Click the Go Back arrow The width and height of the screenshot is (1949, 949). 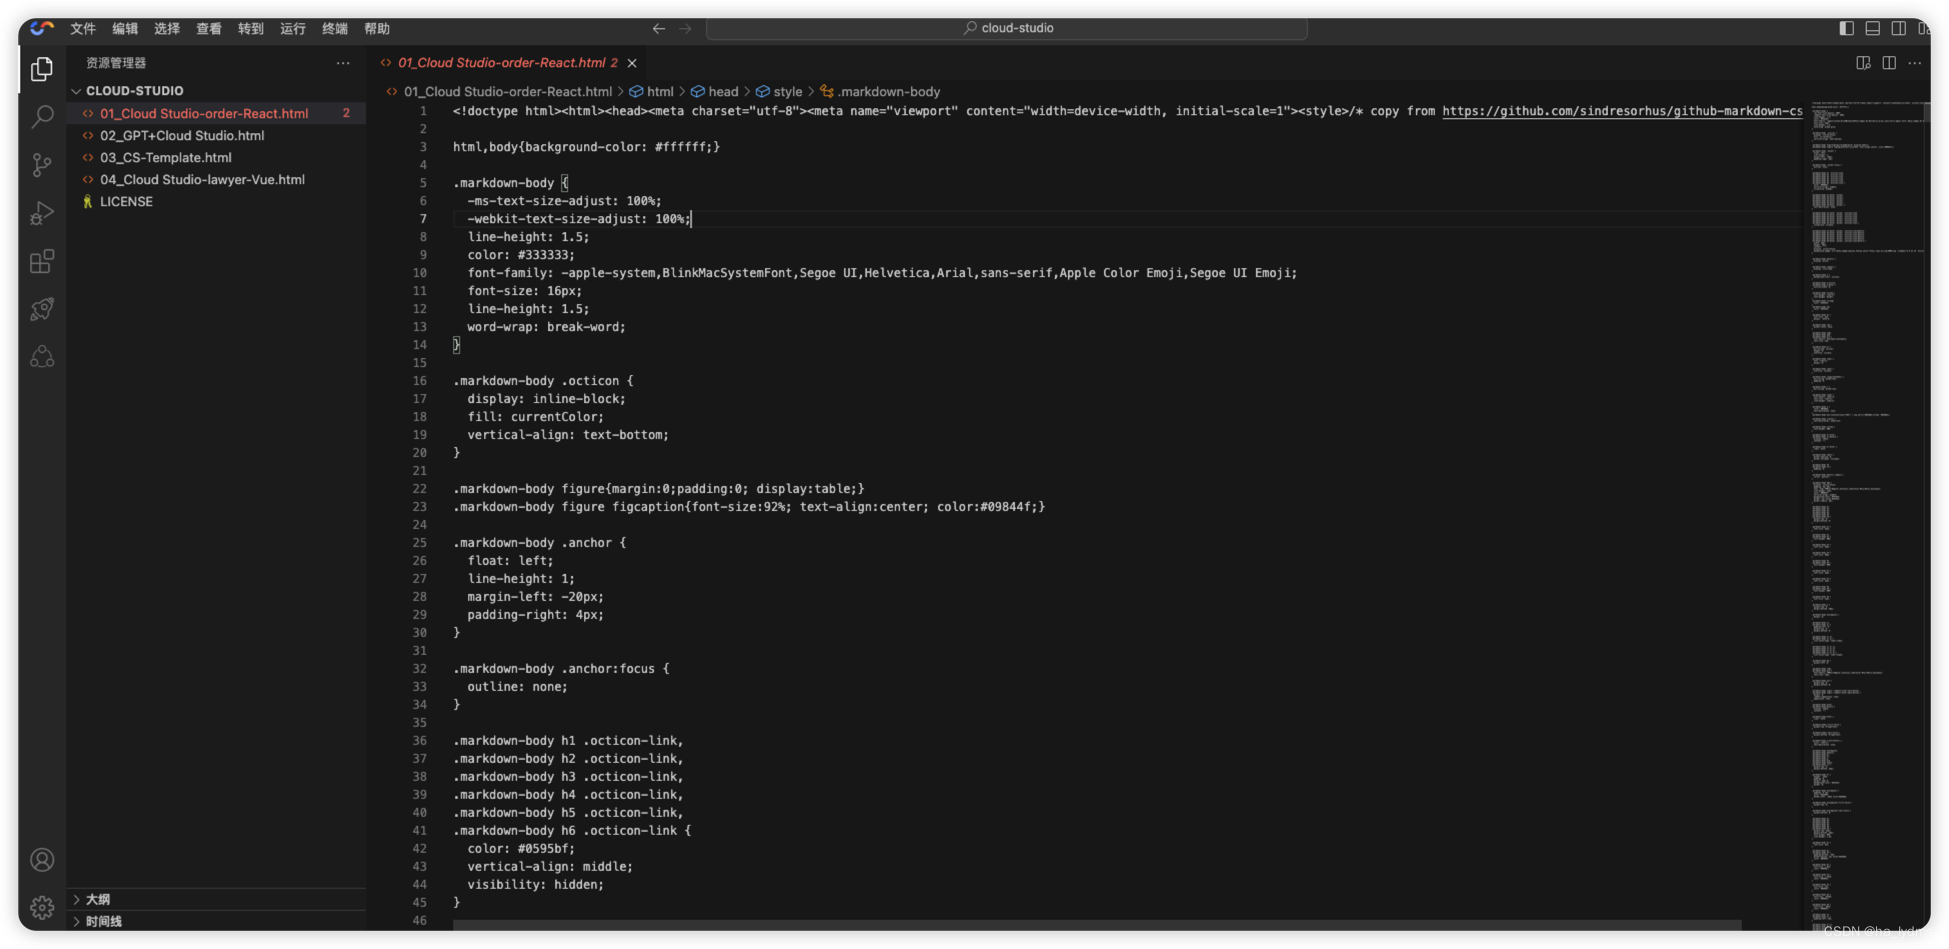(659, 29)
